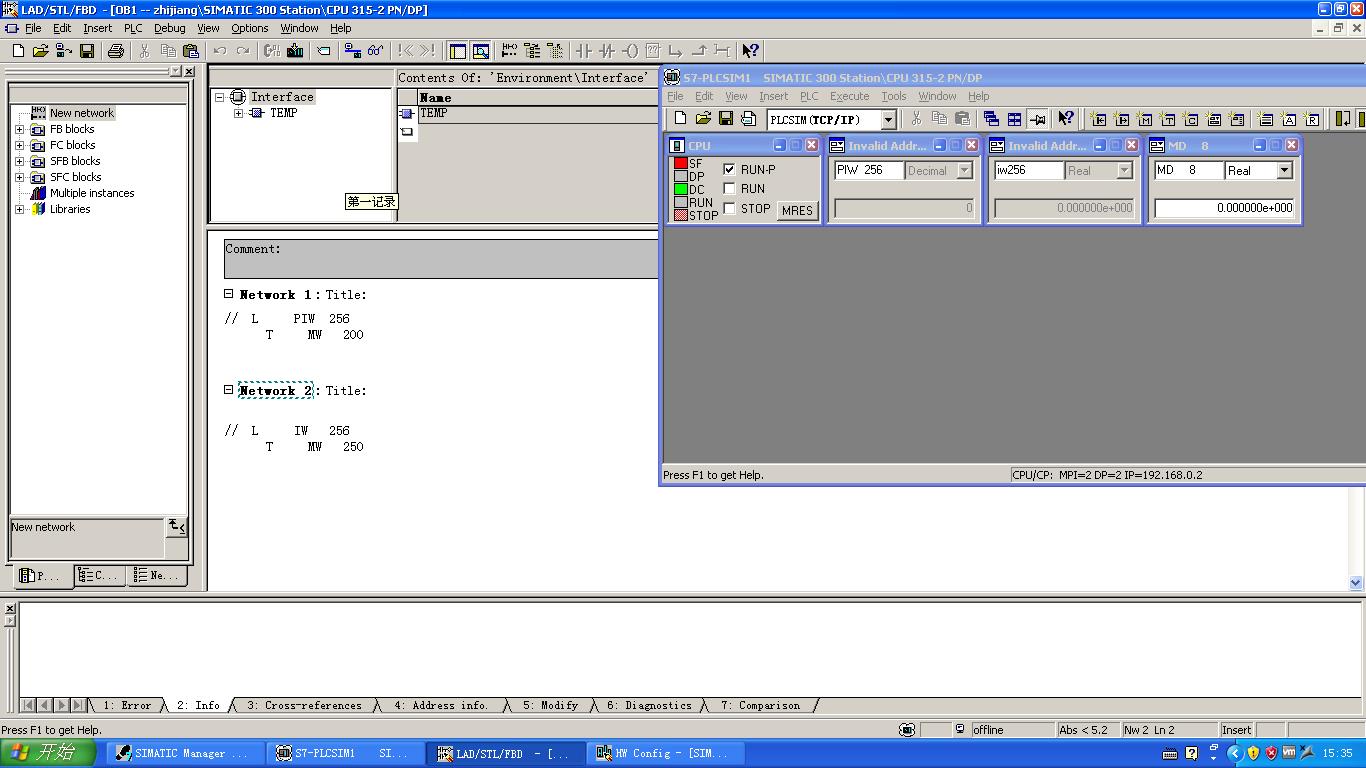Click the Windows Start button

pyautogui.click(x=48, y=753)
